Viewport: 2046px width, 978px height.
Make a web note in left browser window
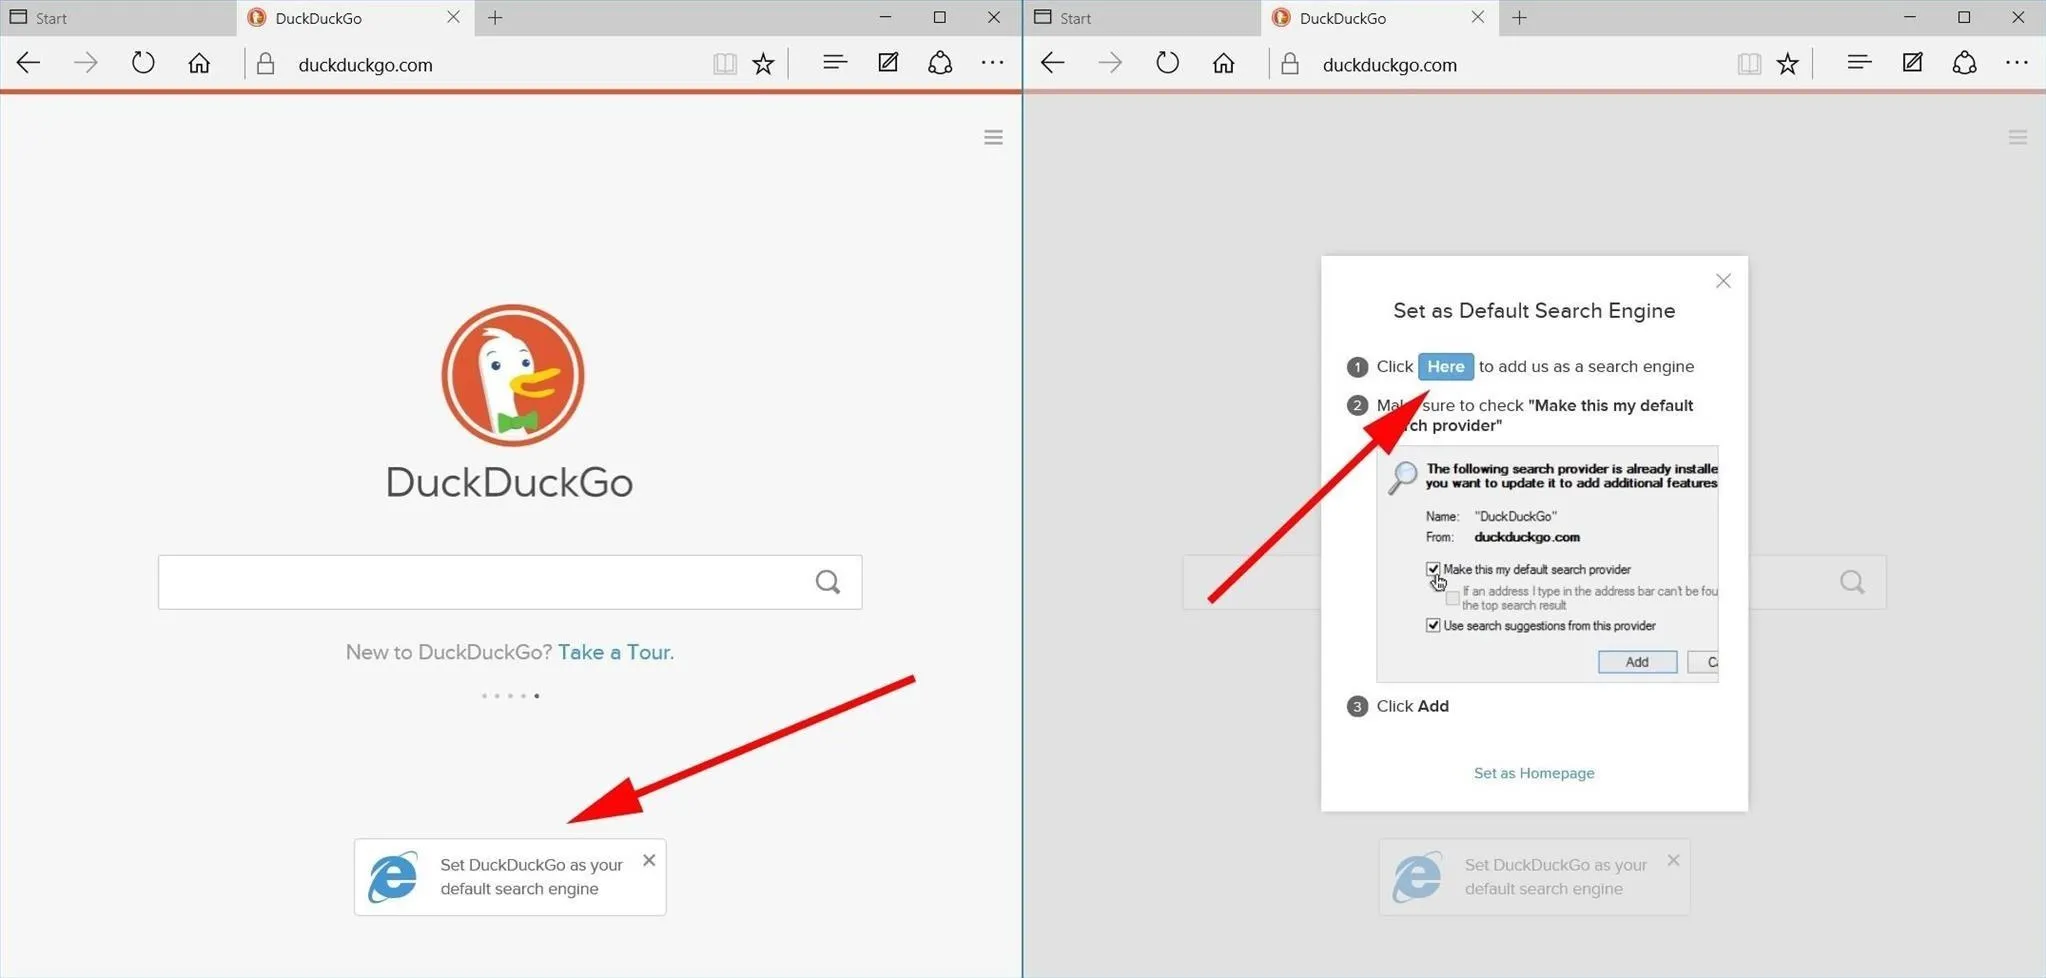click(x=888, y=63)
